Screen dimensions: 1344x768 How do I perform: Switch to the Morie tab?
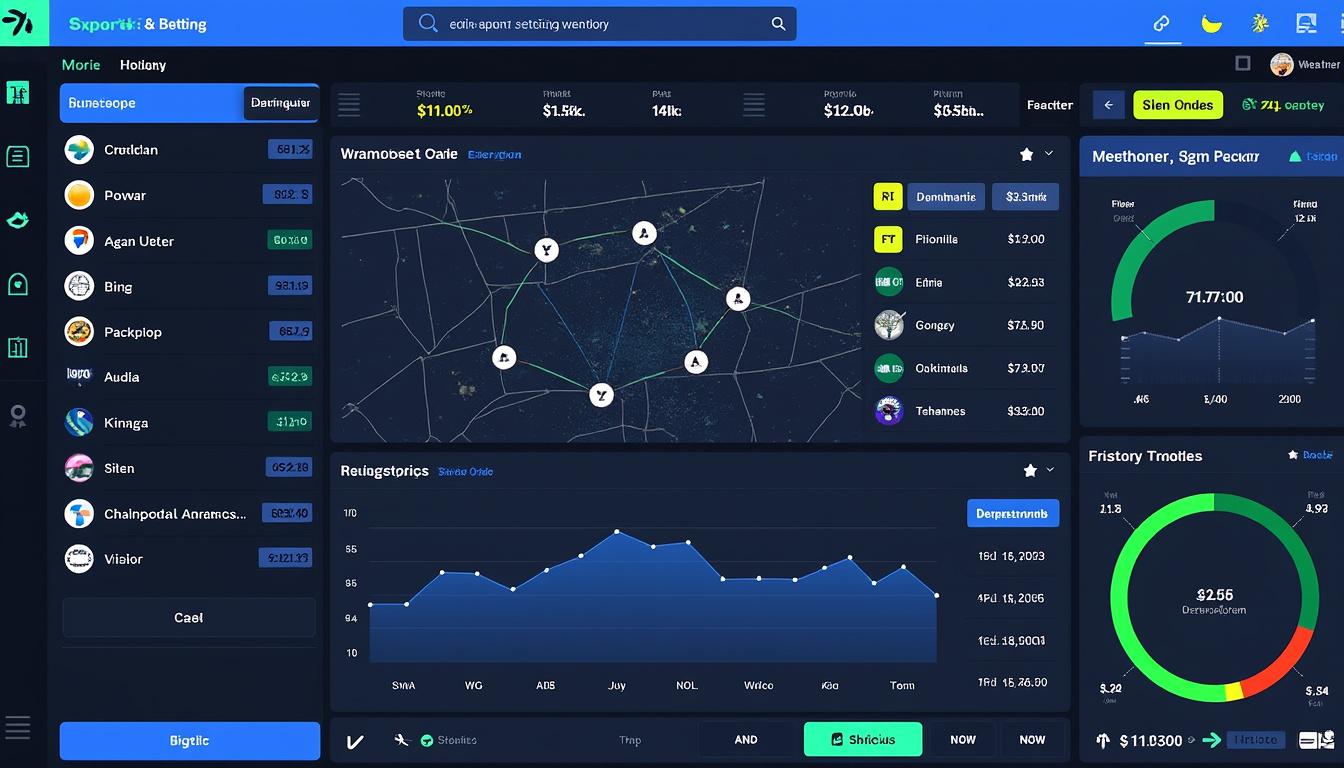81,65
